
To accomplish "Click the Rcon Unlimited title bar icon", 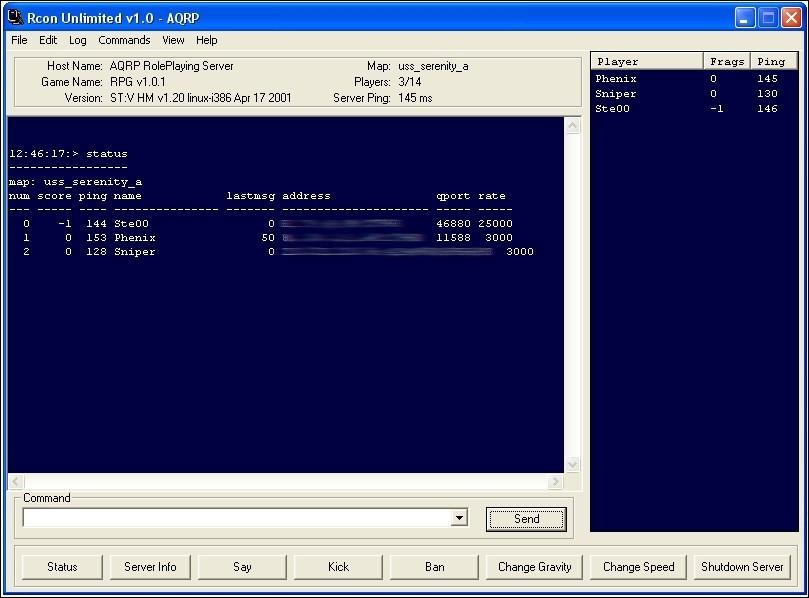I will (x=15, y=17).
